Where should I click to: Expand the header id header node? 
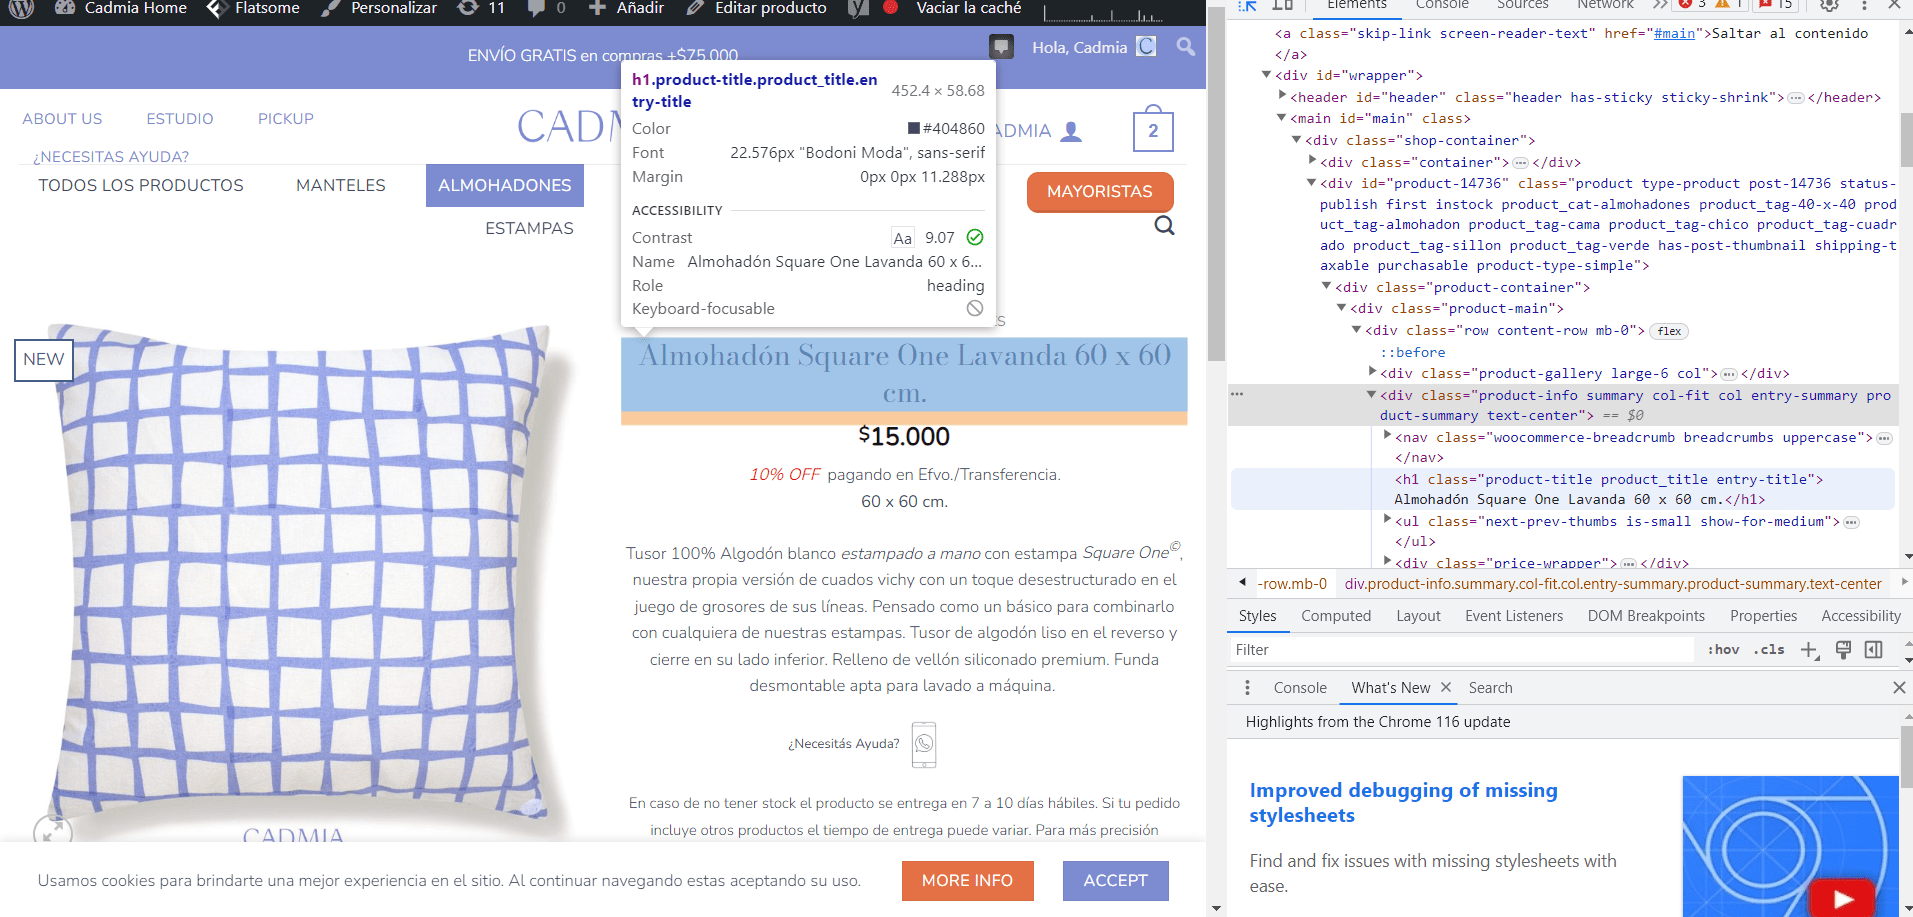tap(1282, 96)
